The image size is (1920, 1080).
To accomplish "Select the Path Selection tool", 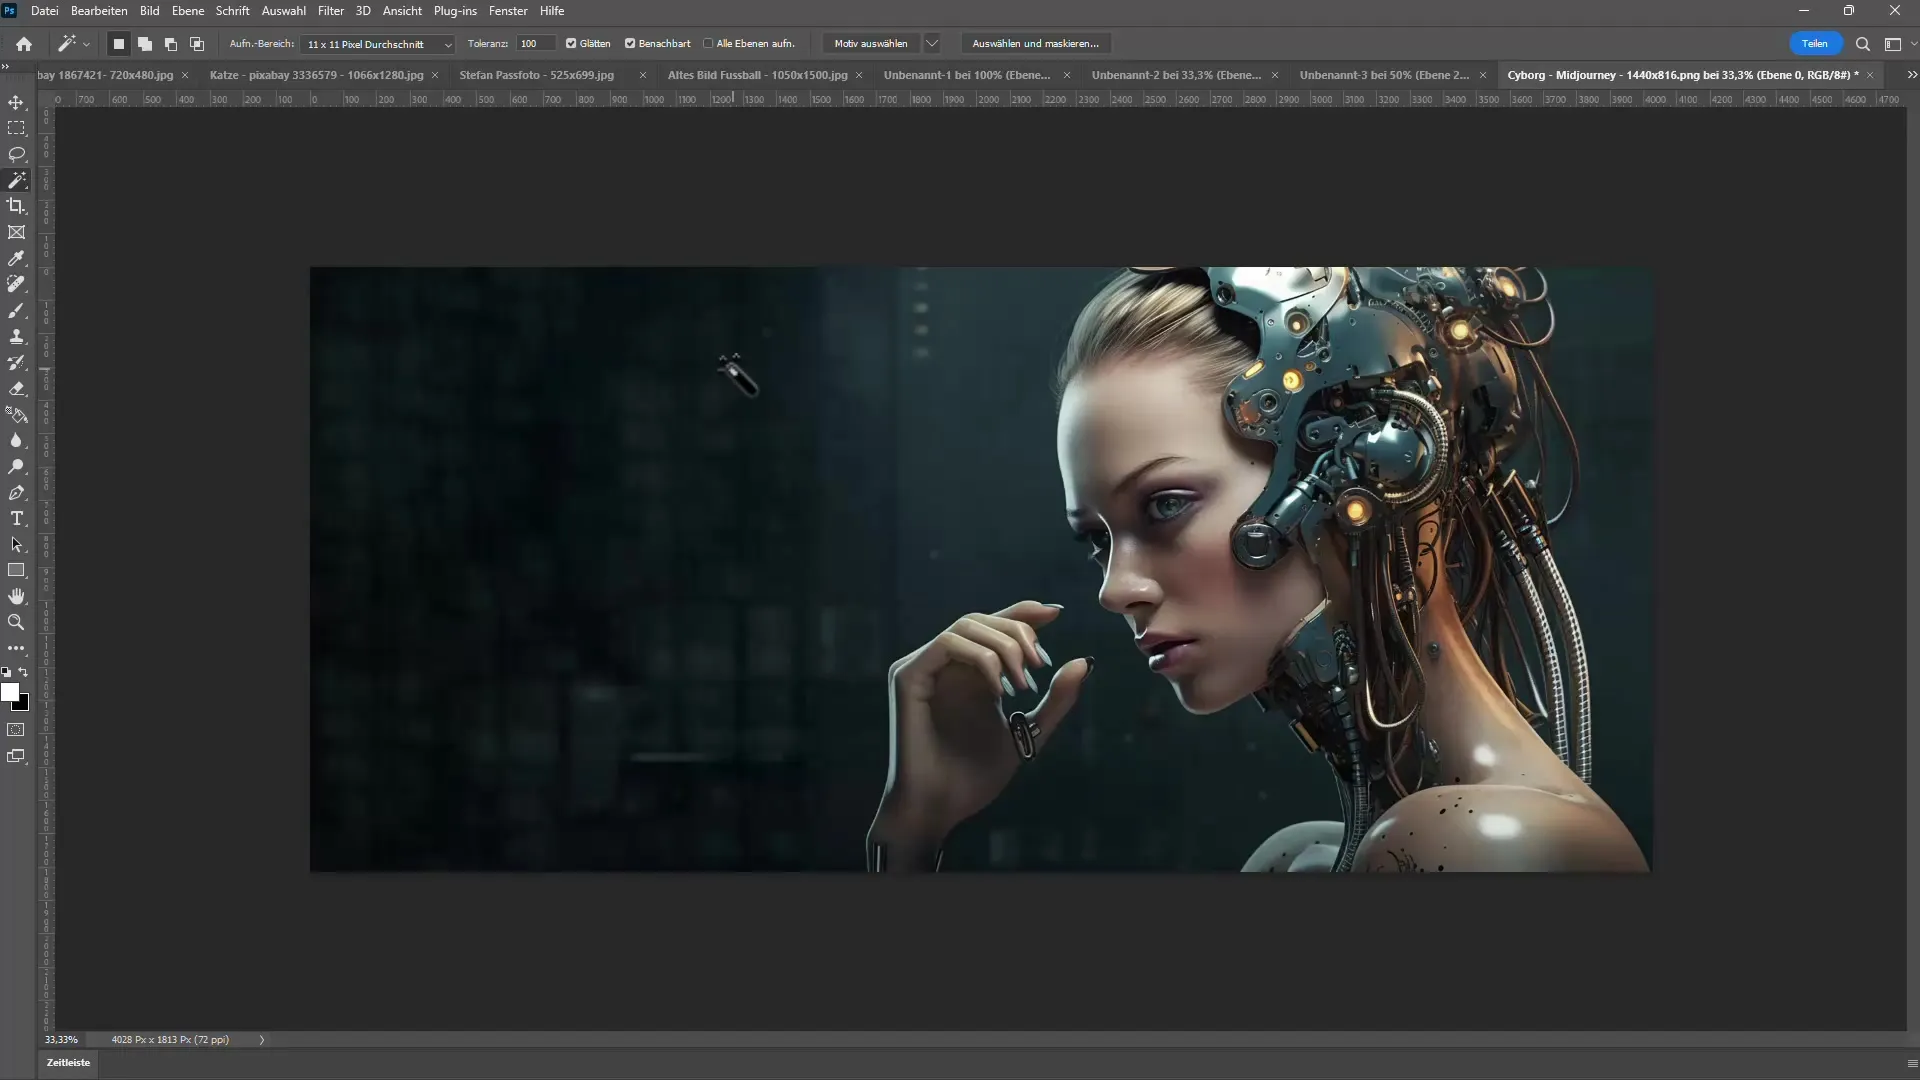I will [x=16, y=544].
